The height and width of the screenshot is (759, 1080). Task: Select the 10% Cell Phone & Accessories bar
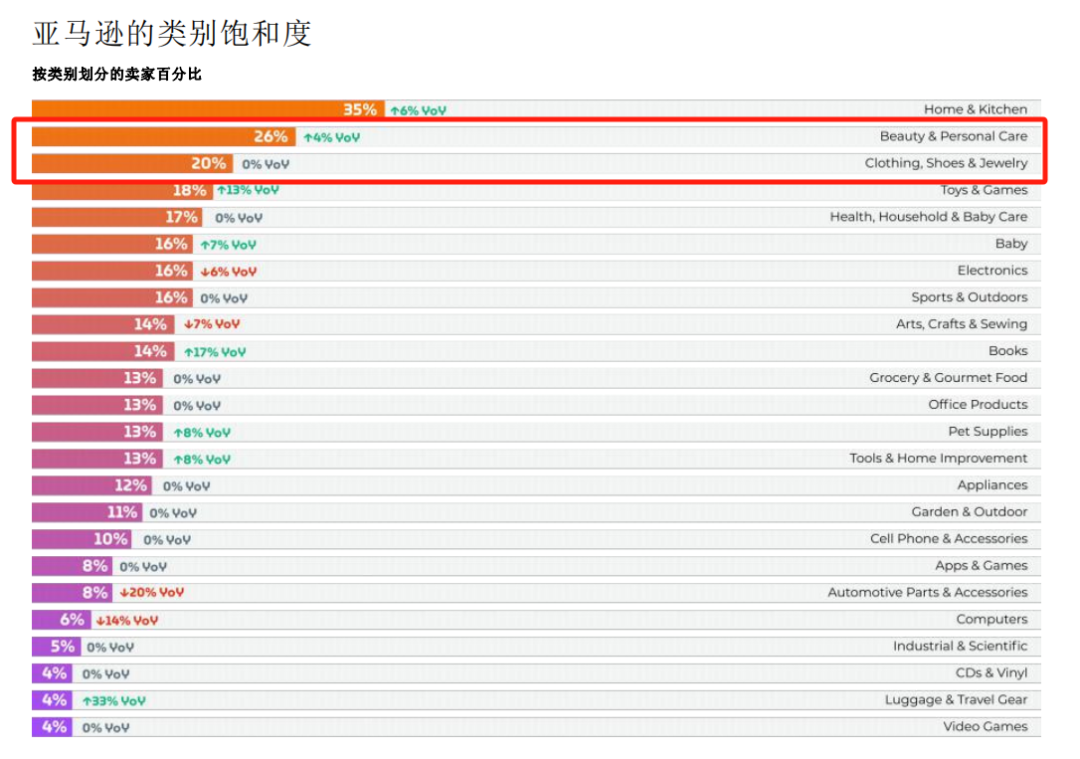tap(82, 539)
